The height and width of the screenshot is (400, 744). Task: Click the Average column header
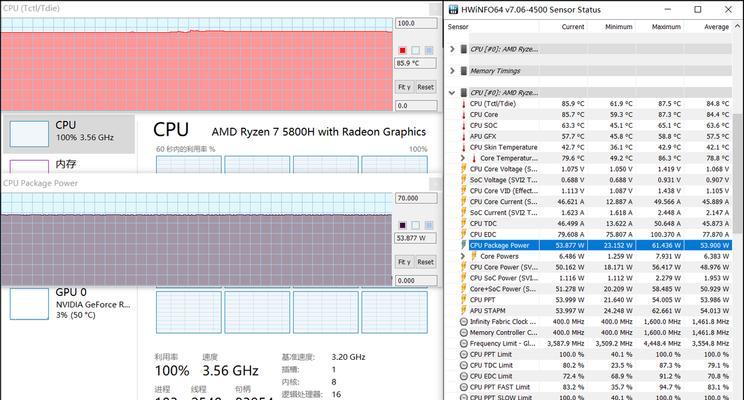coord(716,27)
